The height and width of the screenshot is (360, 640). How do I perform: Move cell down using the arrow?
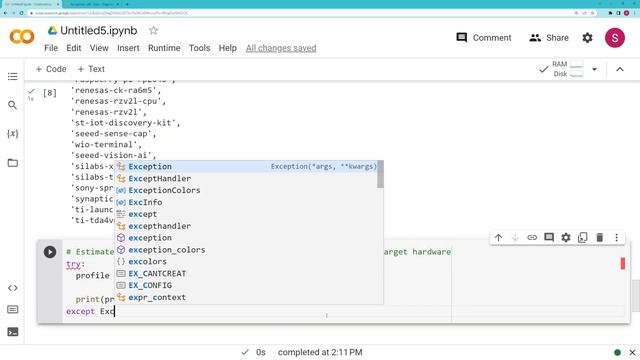(515, 238)
